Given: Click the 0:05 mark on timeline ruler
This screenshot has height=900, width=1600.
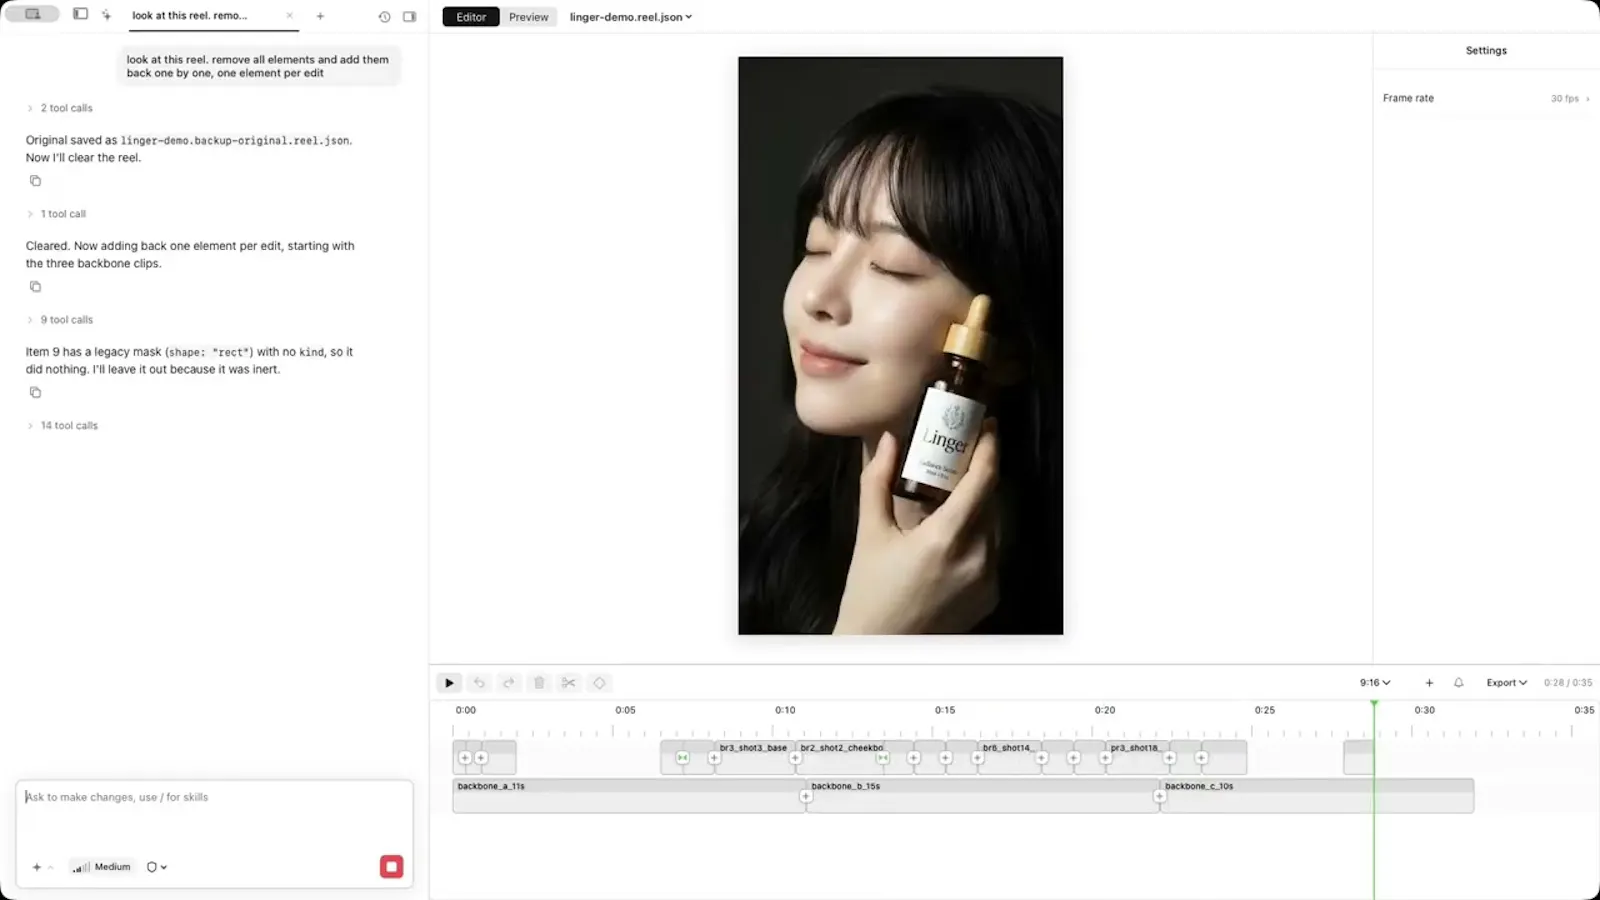Looking at the screenshot, I should (625, 710).
